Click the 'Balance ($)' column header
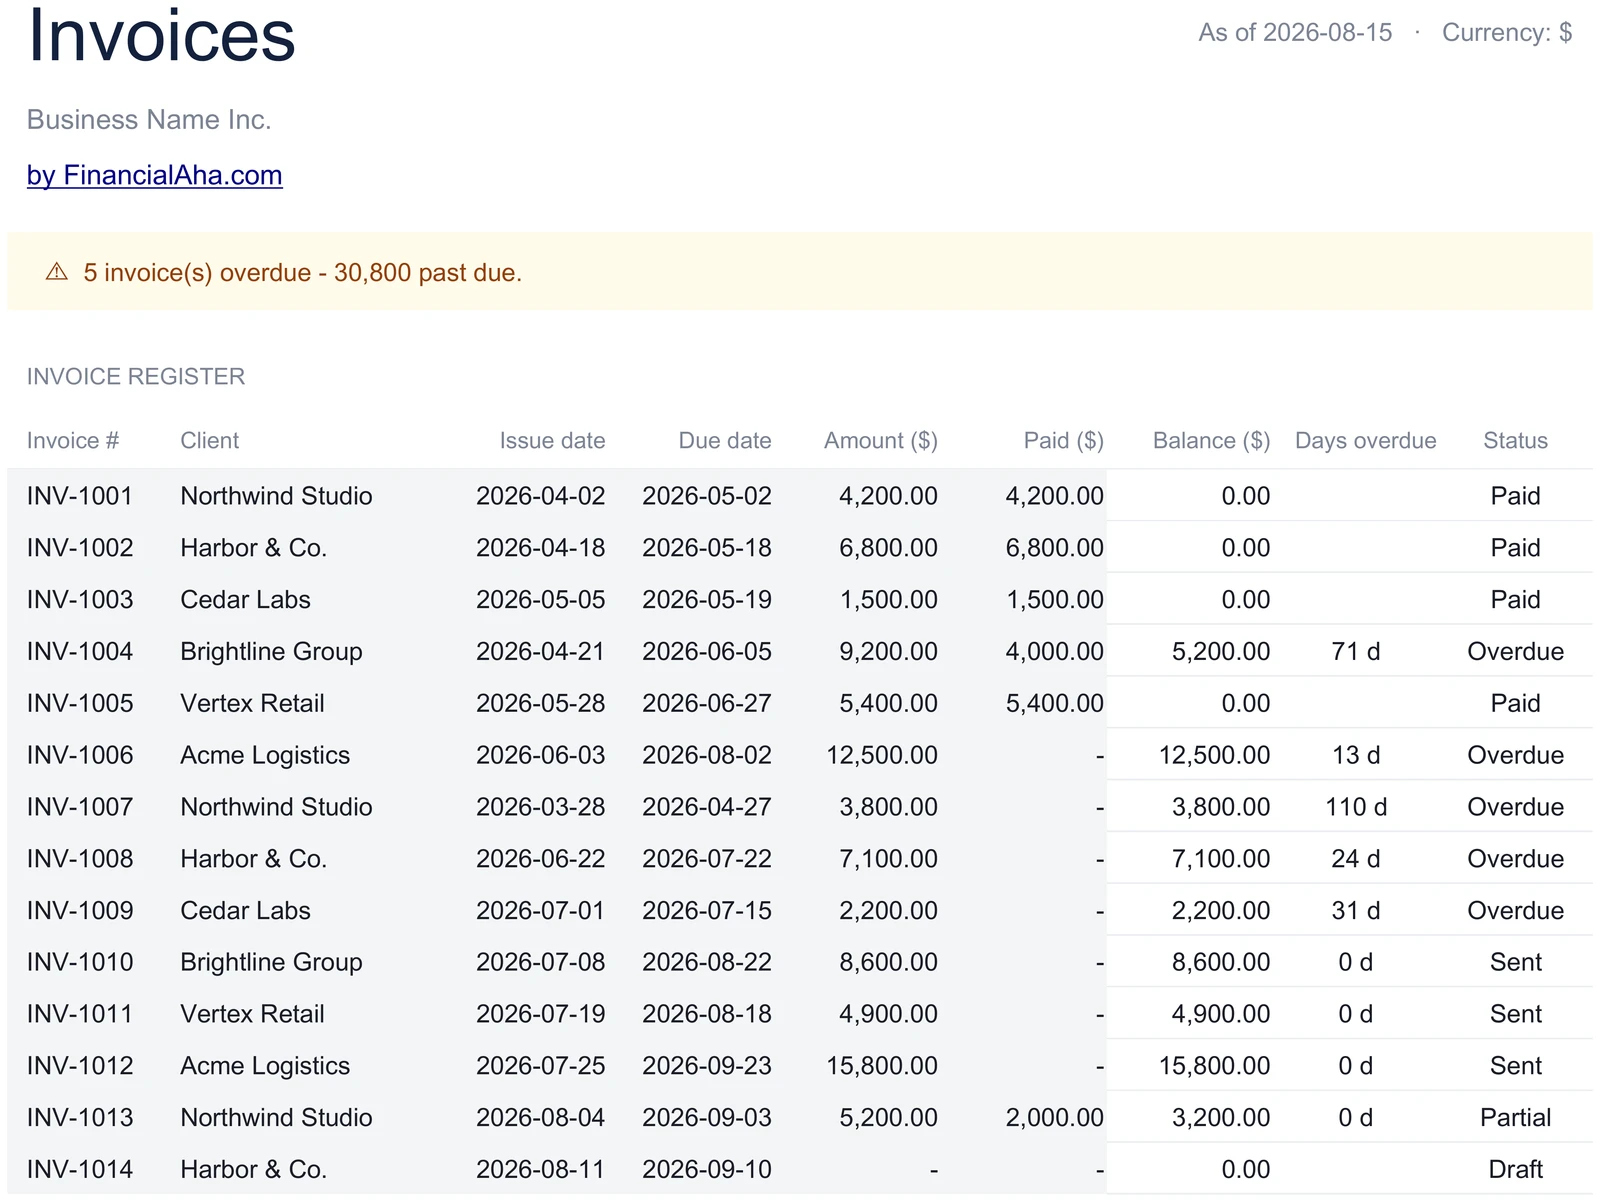This screenshot has width=1600, height=1202. tap(1212, 441)
